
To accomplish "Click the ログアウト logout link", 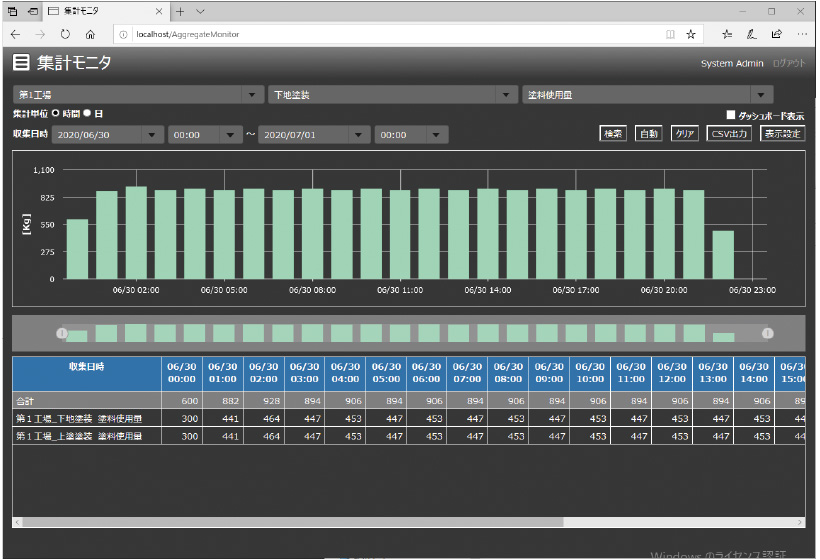I will pyautogui.click(x=789, y=63).
